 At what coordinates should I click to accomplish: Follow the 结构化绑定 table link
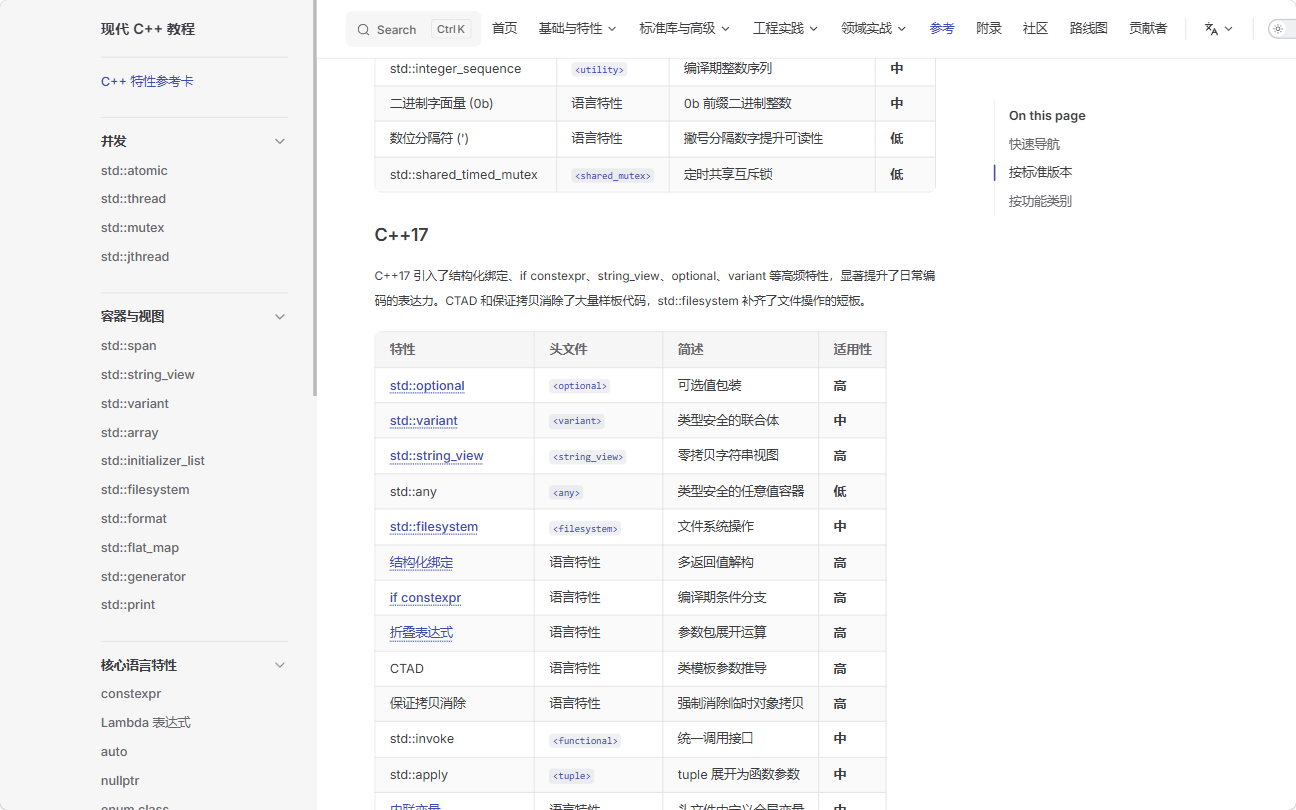[421, 563]
